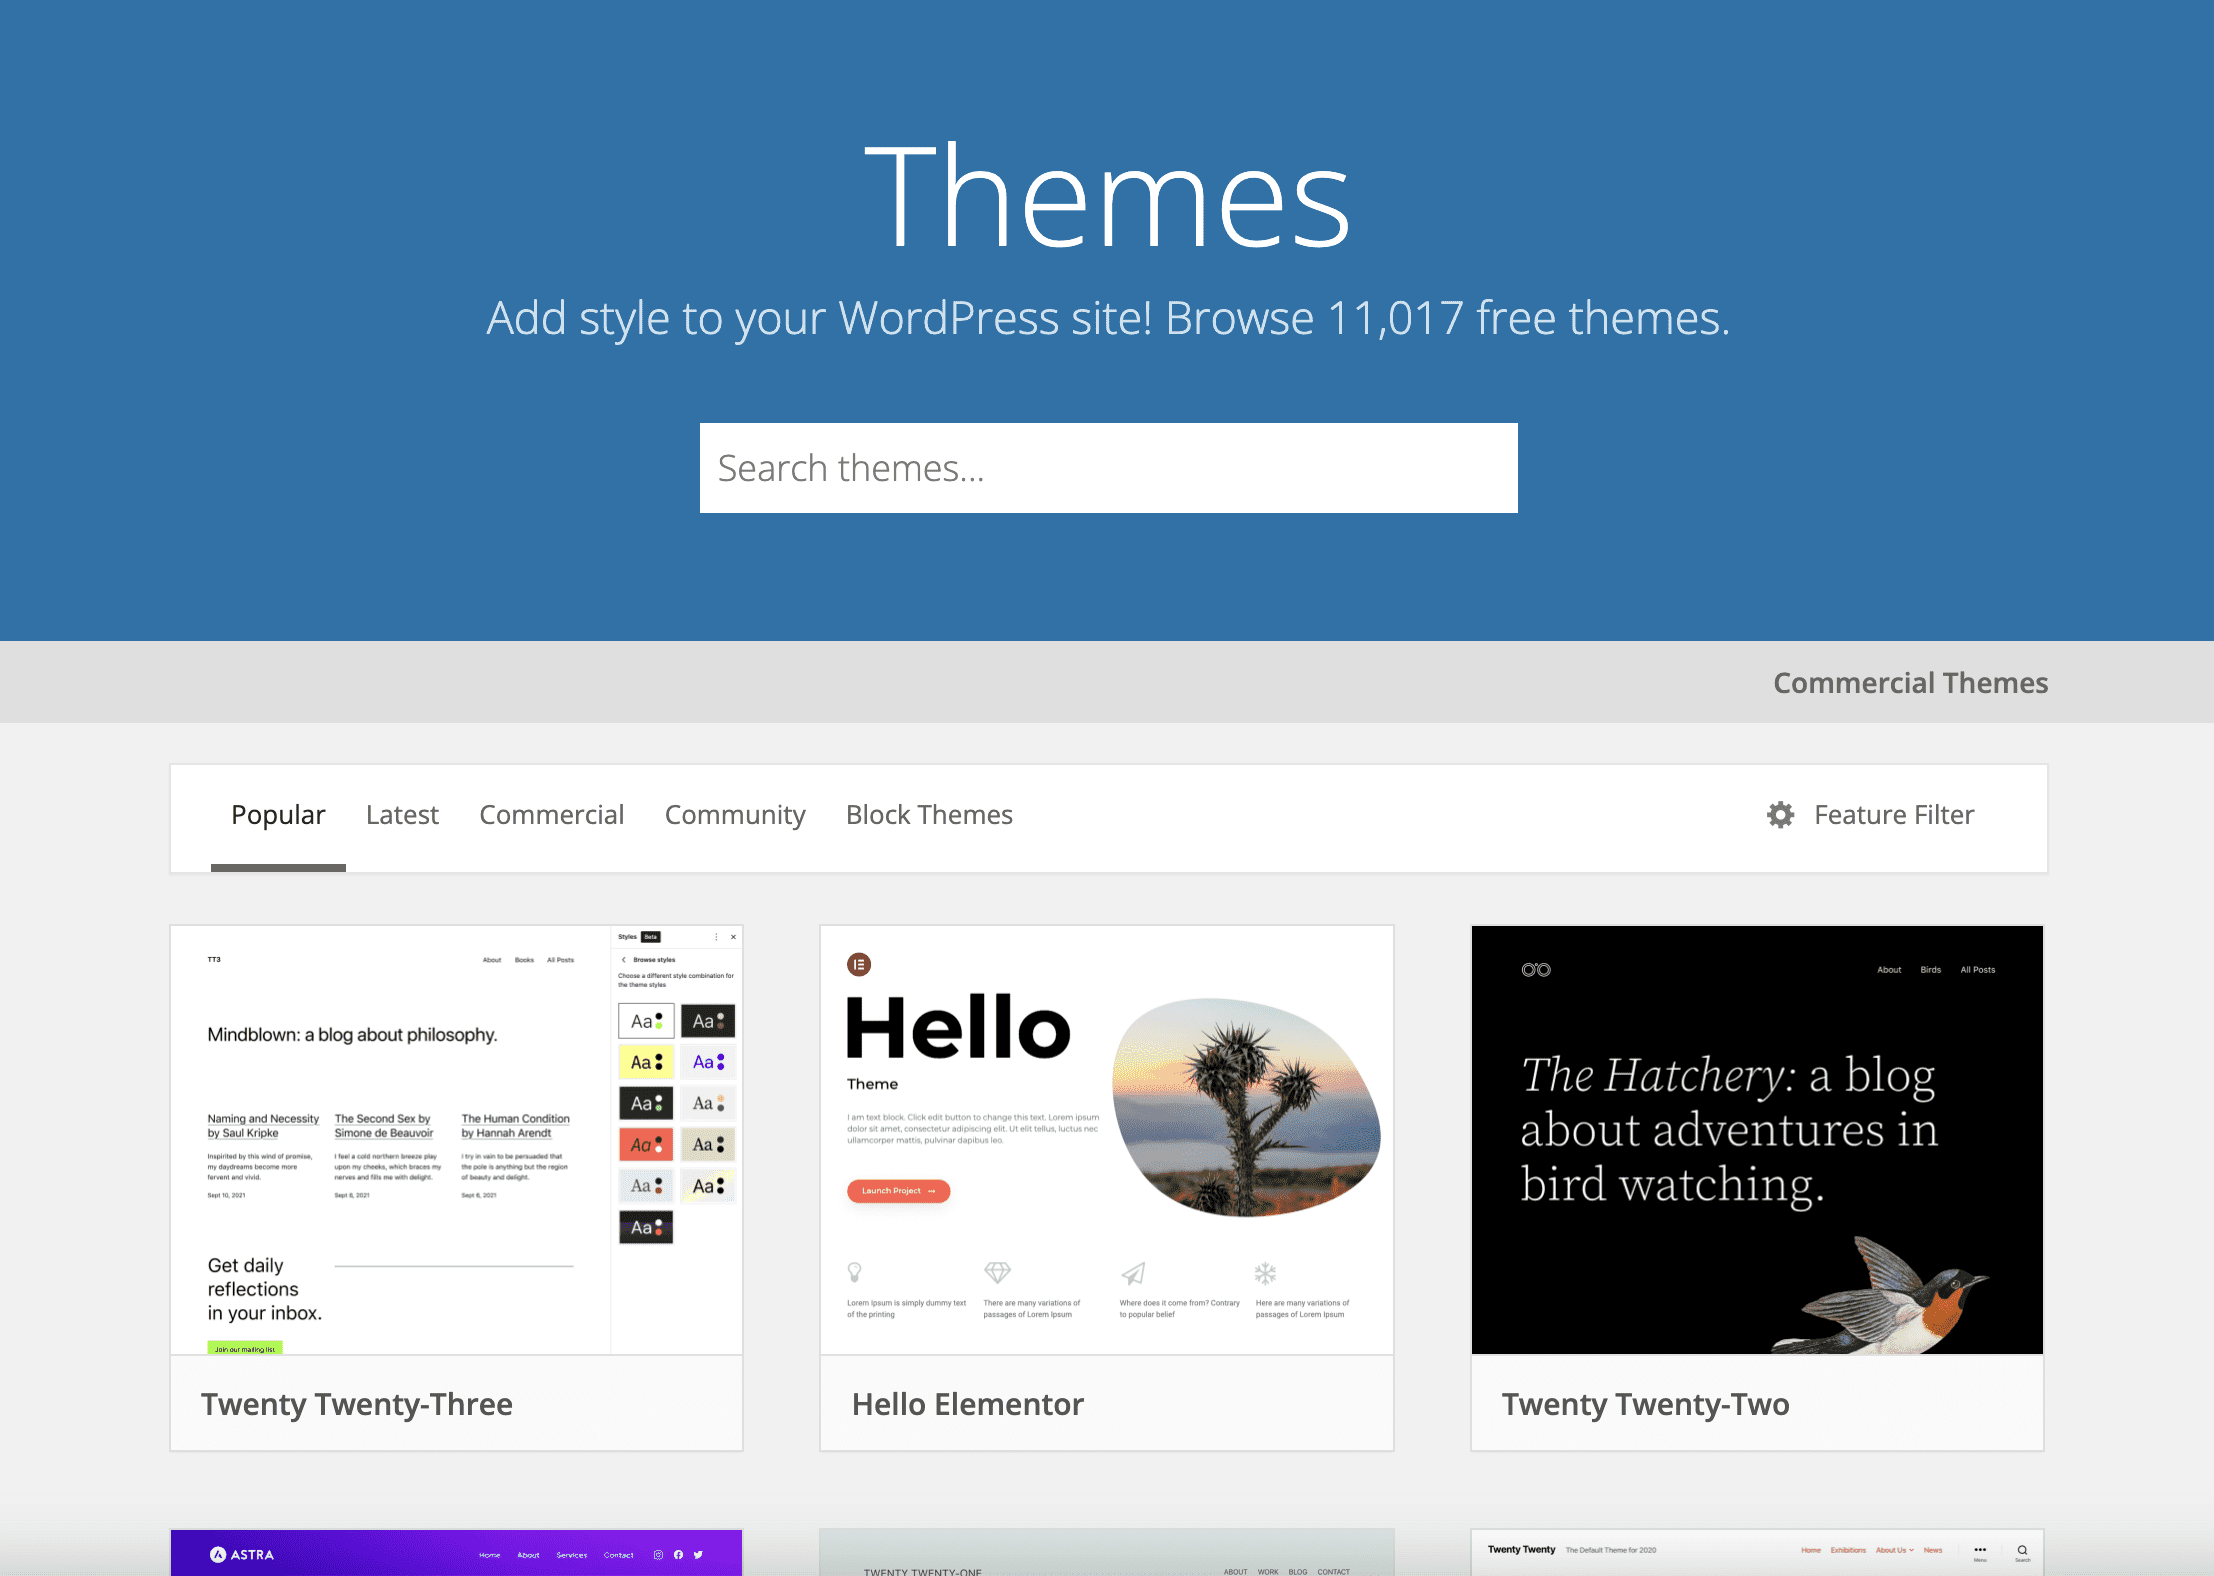
Task: Click the snowflake icon in the Hello Elementor preview
Action: (x=1265, y=1275)
